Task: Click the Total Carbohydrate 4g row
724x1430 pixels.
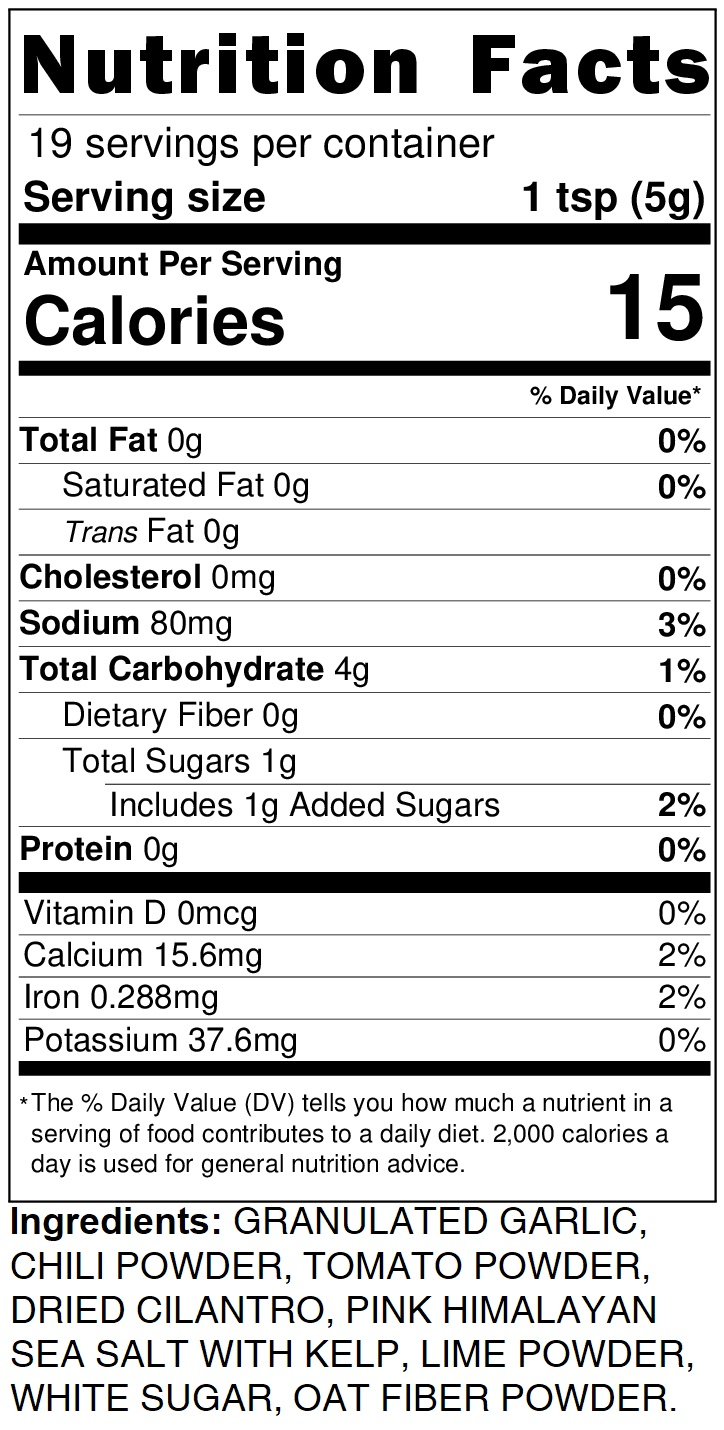Action: pyautogui.click(x=195, y=670)
